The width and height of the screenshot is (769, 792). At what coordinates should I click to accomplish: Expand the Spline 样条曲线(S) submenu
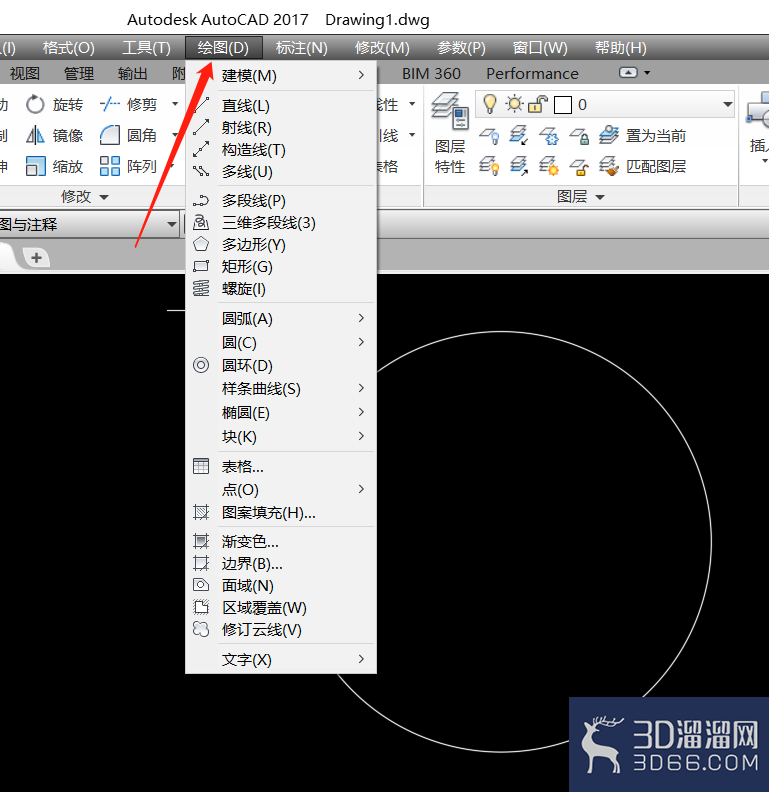click(x=281, y=389)
